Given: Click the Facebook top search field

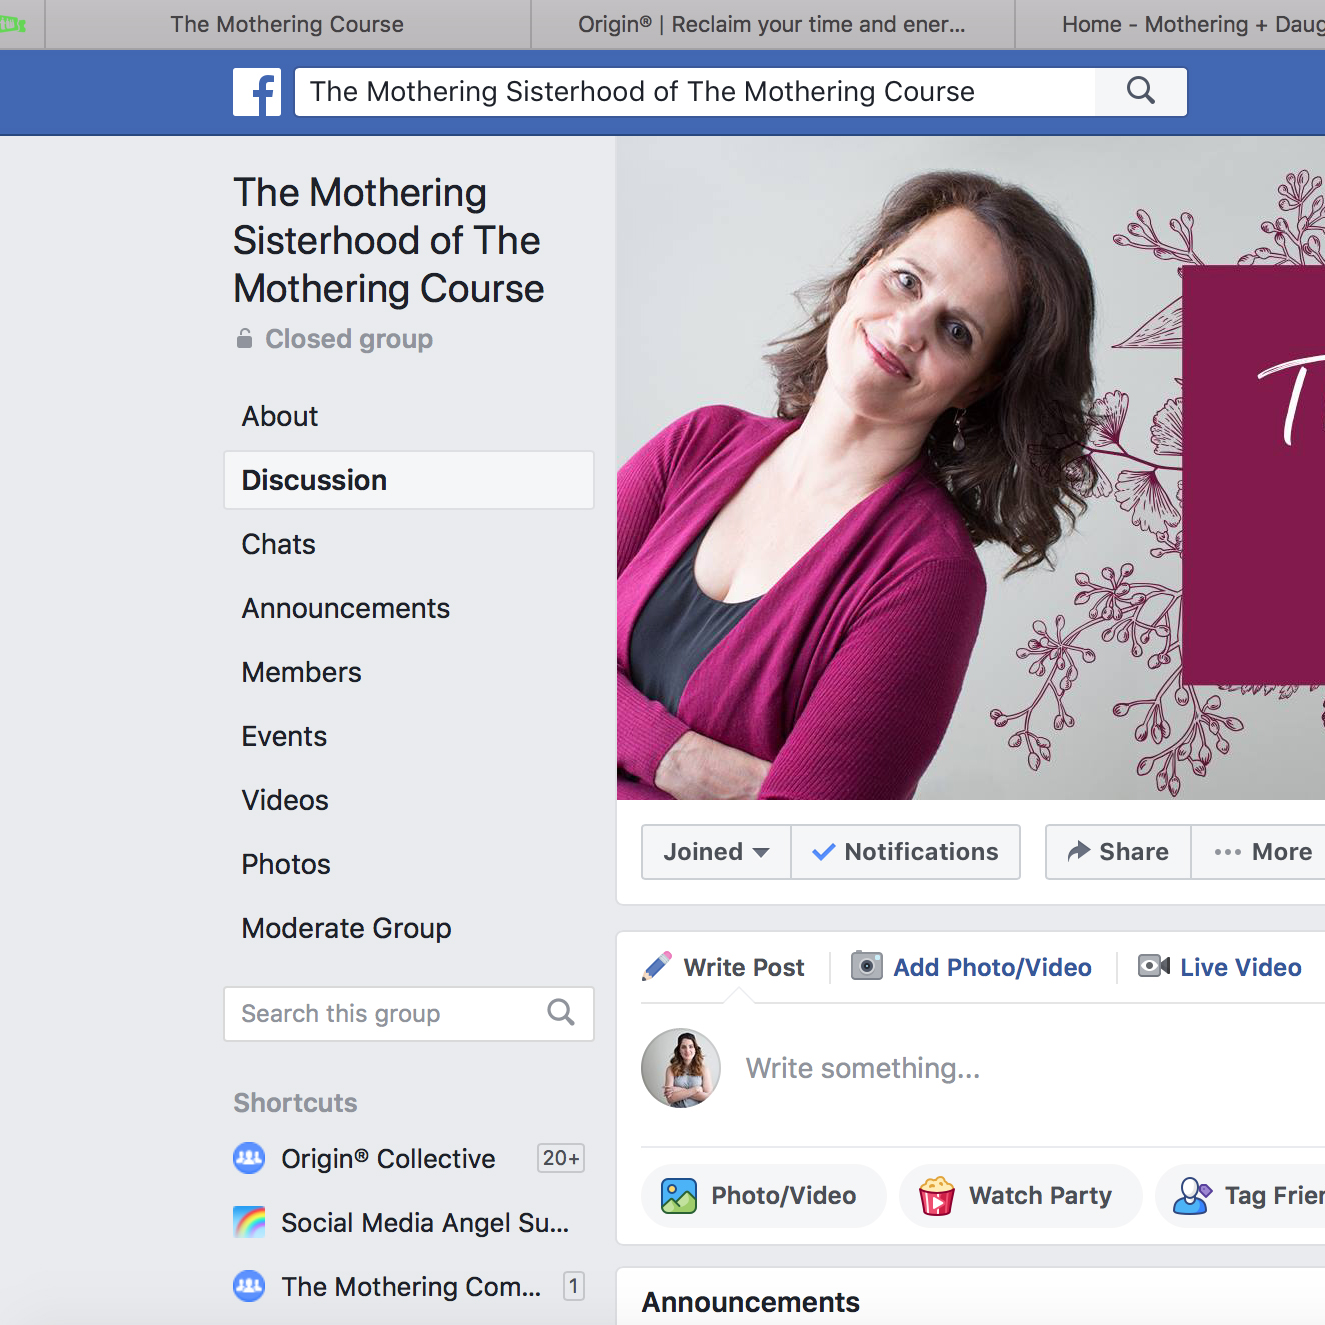Looking at the screenshot, I should coord(695,92).
